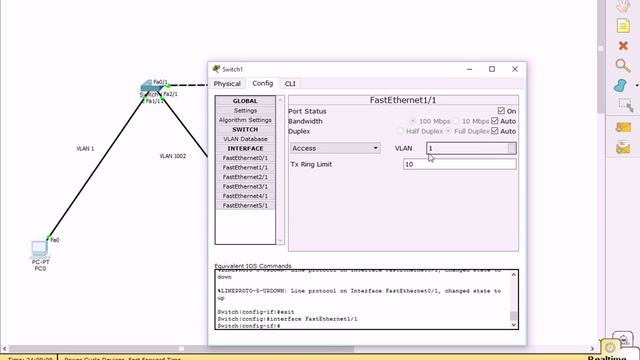Select the Half Duplex option
Viewport: 640px width, 360px height.
[x=400, y=131]
